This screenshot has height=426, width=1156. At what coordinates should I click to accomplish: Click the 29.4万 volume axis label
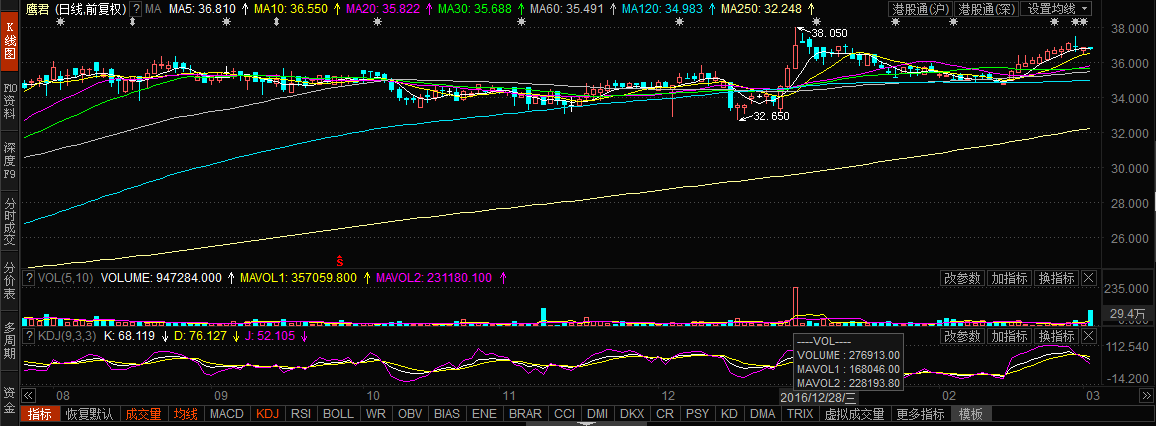point(1129,314)
